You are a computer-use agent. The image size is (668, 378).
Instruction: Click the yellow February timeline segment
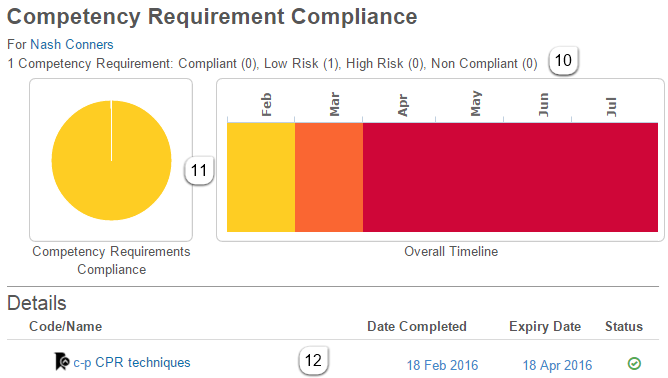(261, 177)
